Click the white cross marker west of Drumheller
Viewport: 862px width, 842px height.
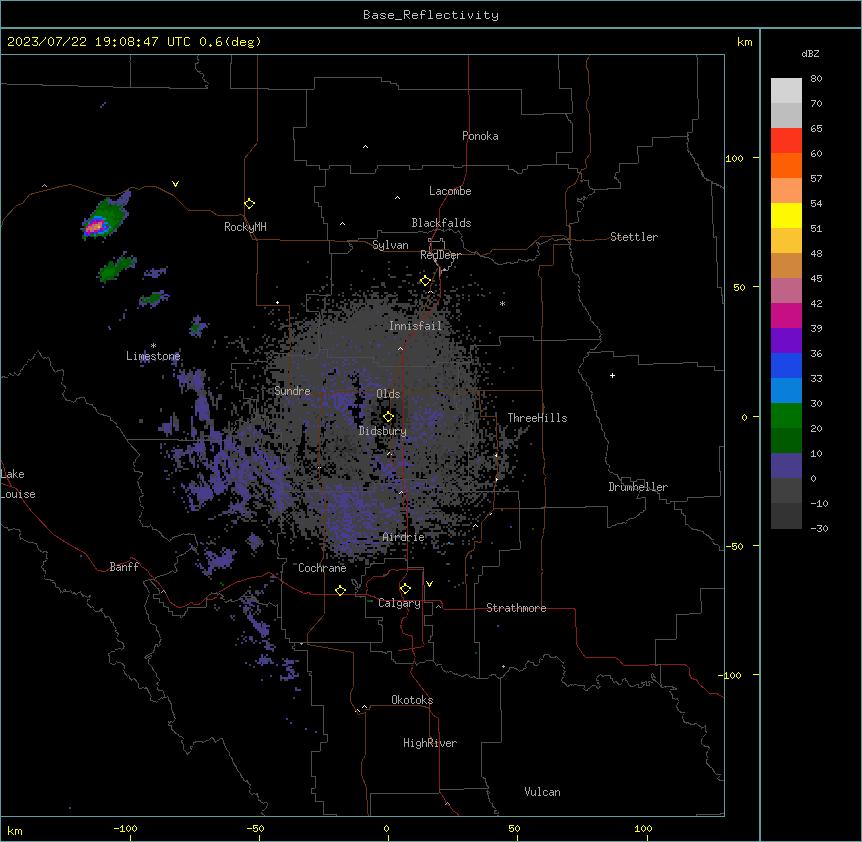pyautogui.click(x=612, y=375)
